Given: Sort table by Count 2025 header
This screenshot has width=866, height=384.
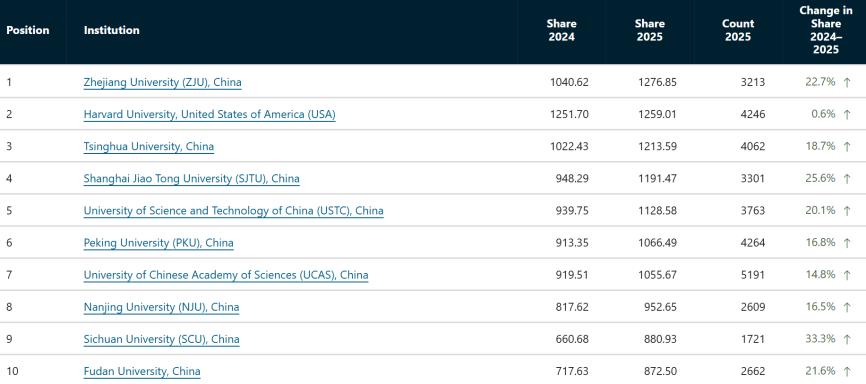Looking at the screenshot, I should 738,30.
